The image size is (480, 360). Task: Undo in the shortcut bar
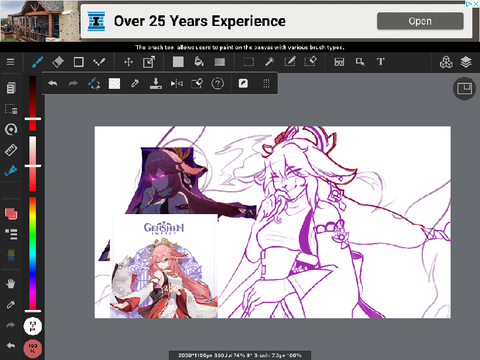pyautogui.click(x=53, y=83)
